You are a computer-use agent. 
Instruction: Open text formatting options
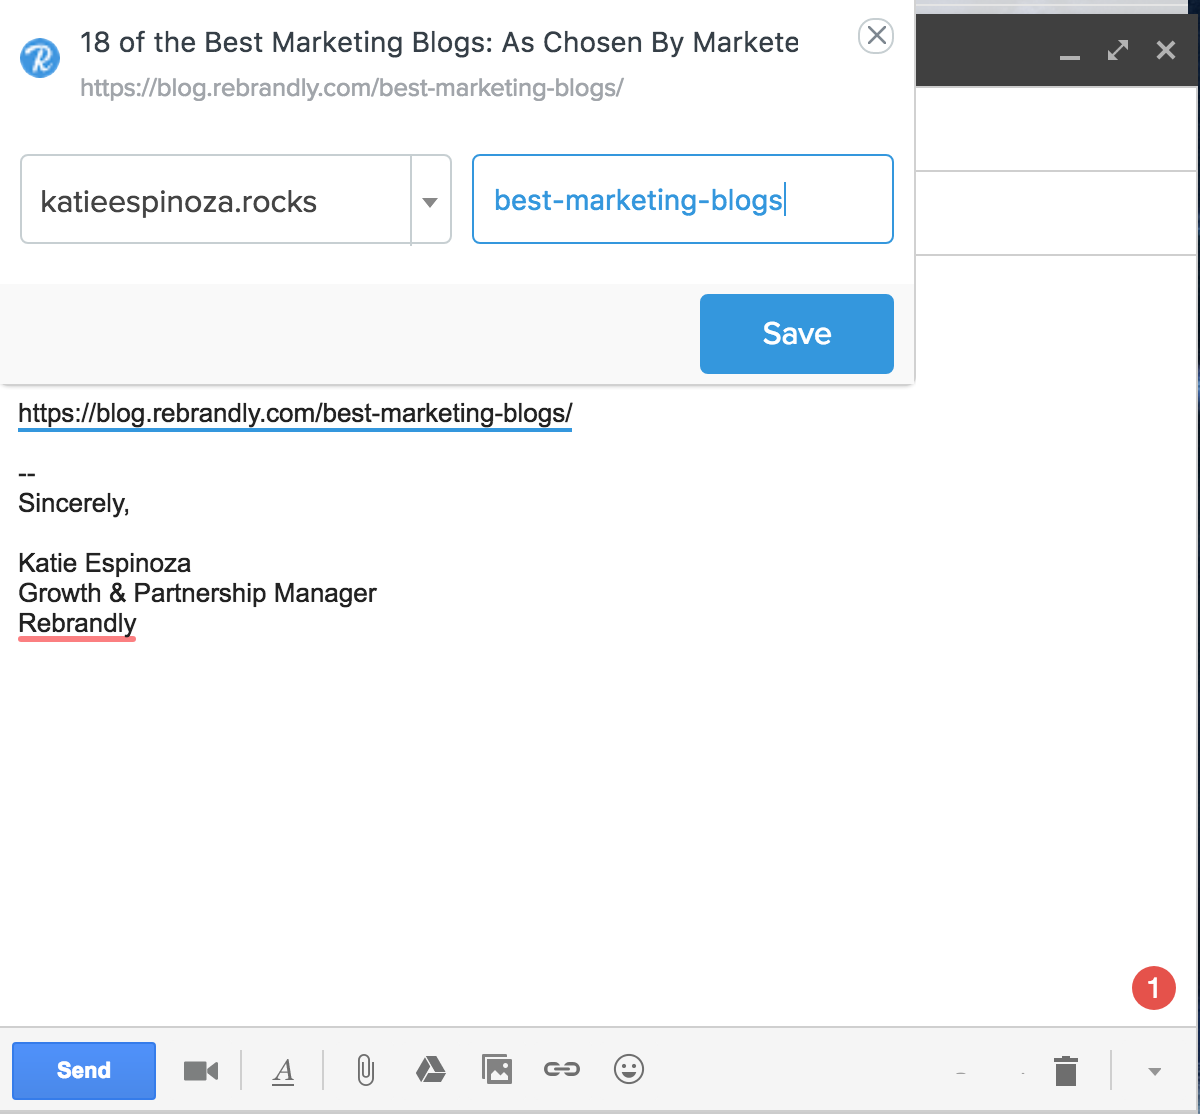(x=284, y=1071)
